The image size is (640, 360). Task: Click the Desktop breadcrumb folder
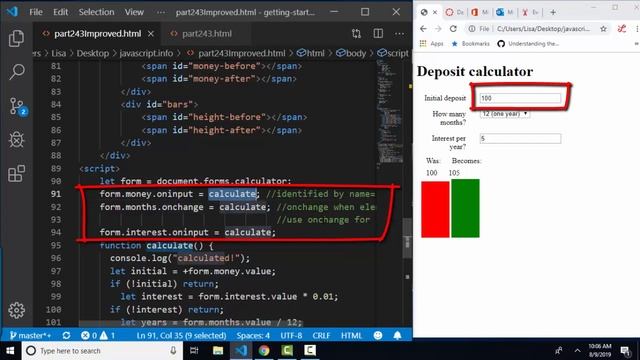(x=93, y=53)
